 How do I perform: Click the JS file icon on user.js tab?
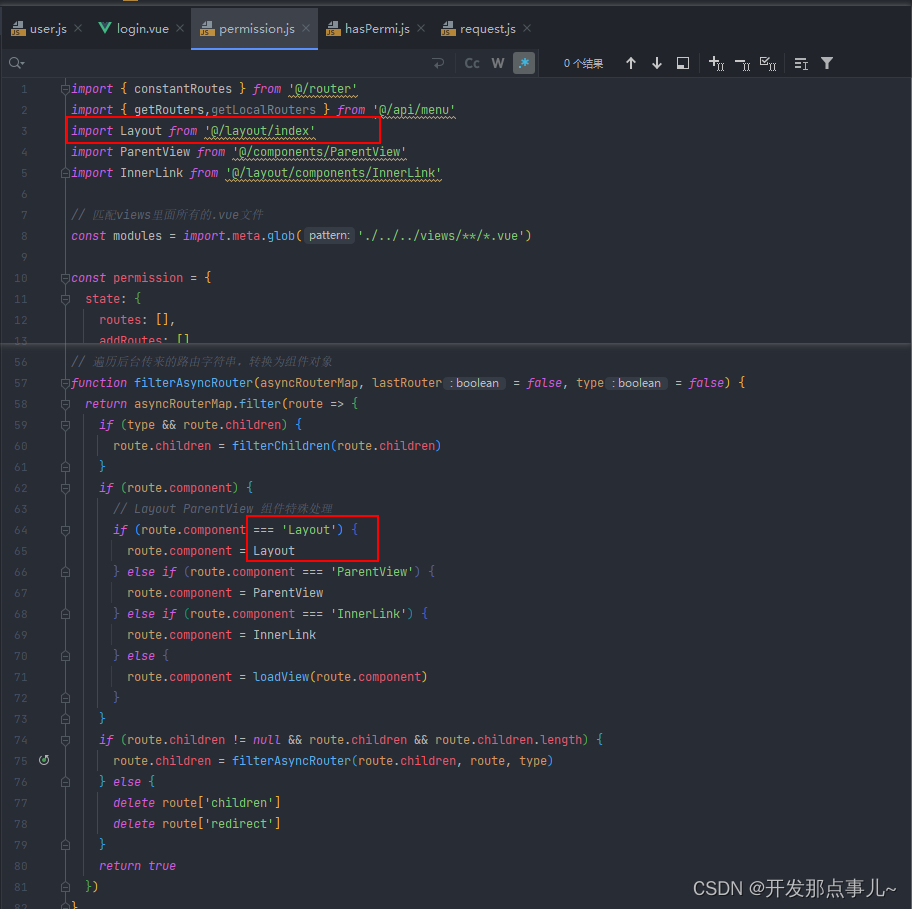pyautogui.click(x=18, y=28)
